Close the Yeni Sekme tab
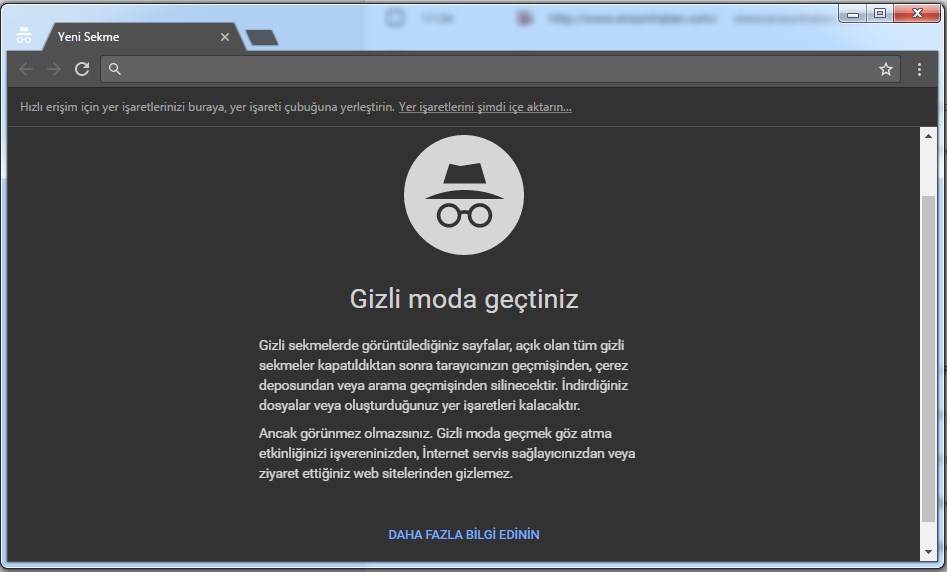Image resolution: width=947 pixels, height=572 pixels. [x=225, y=37]
